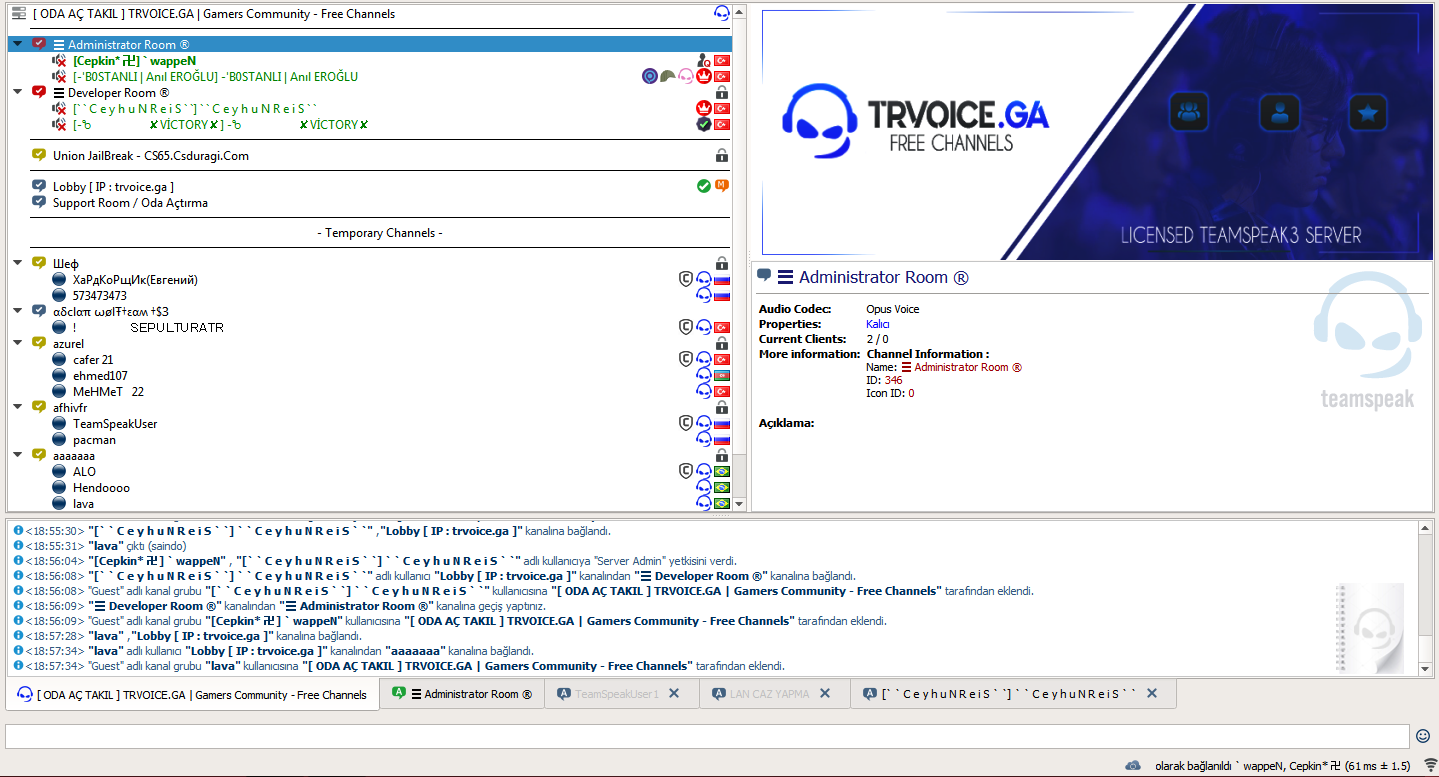Click the headset icon beside pacman

(x=704, y=440)
